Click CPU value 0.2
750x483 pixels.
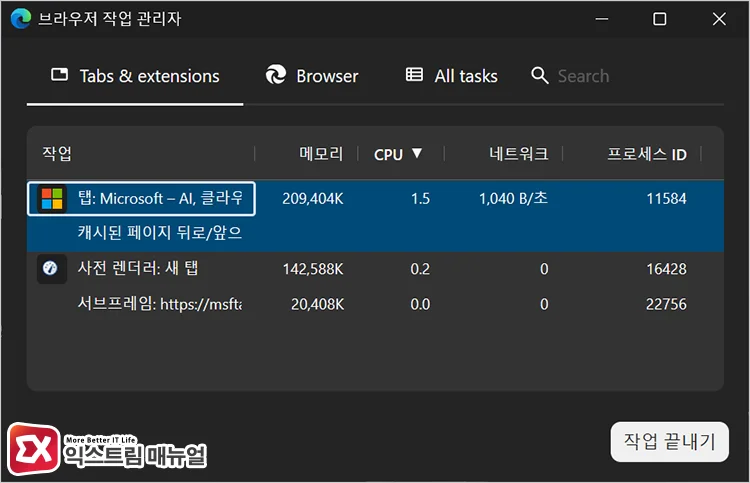[x=420, y=269]
